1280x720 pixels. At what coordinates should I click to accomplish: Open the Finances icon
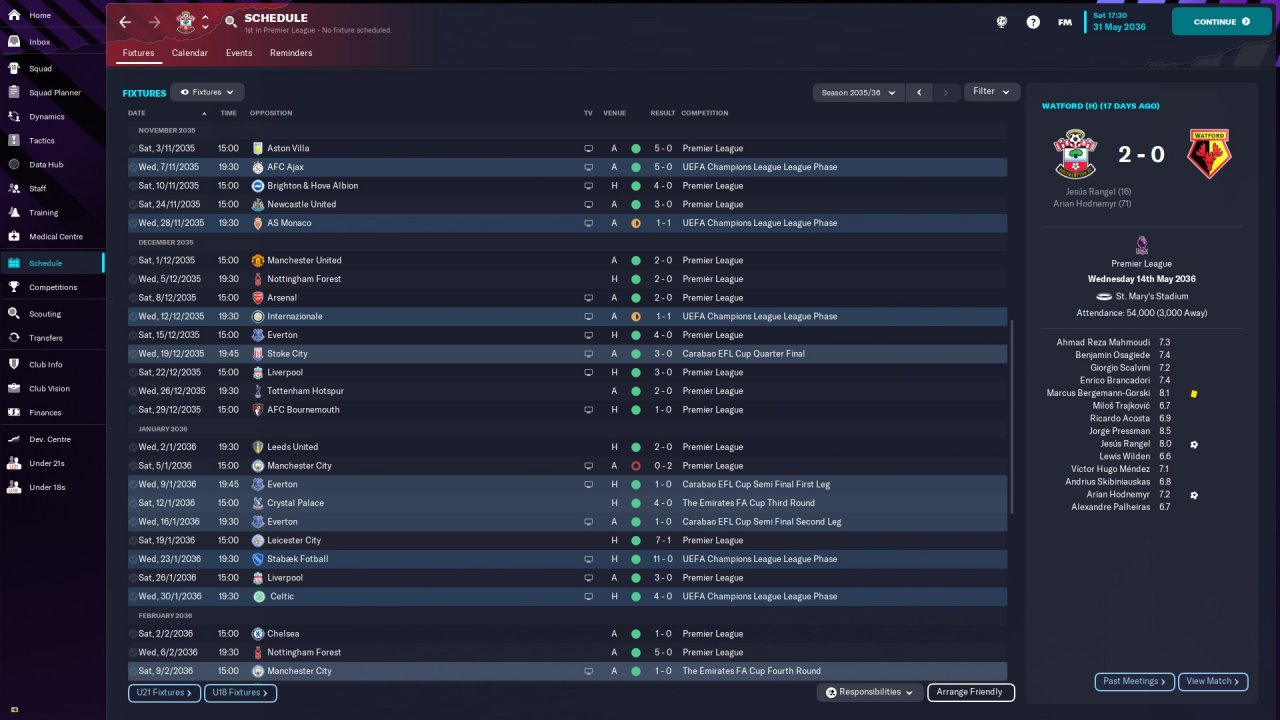click(14, 413)
